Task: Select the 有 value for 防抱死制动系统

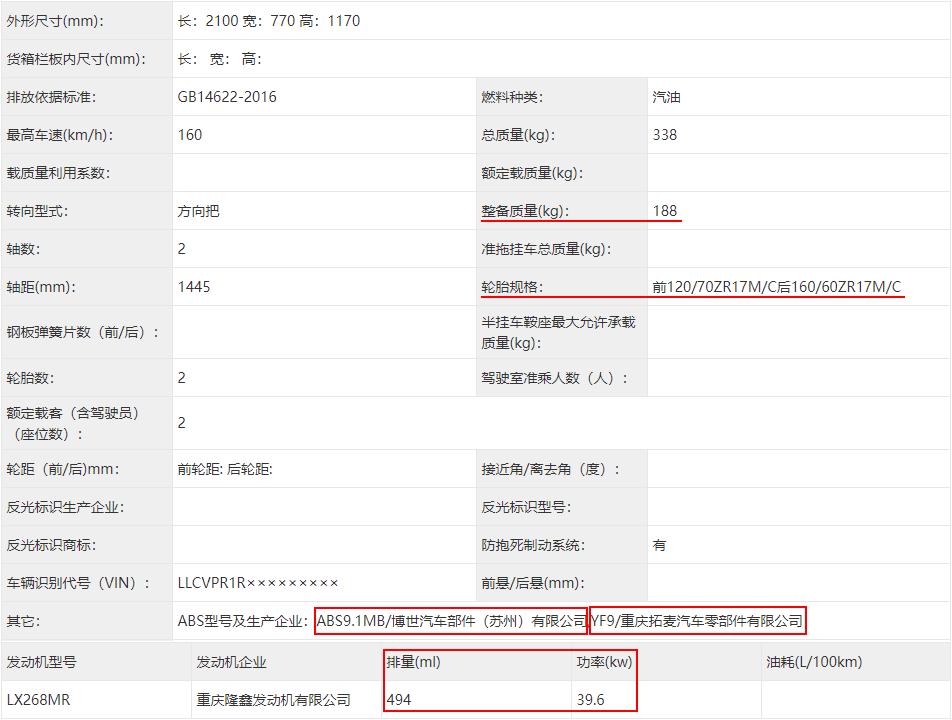Action: pyautogui.click(x=655, y=546)
